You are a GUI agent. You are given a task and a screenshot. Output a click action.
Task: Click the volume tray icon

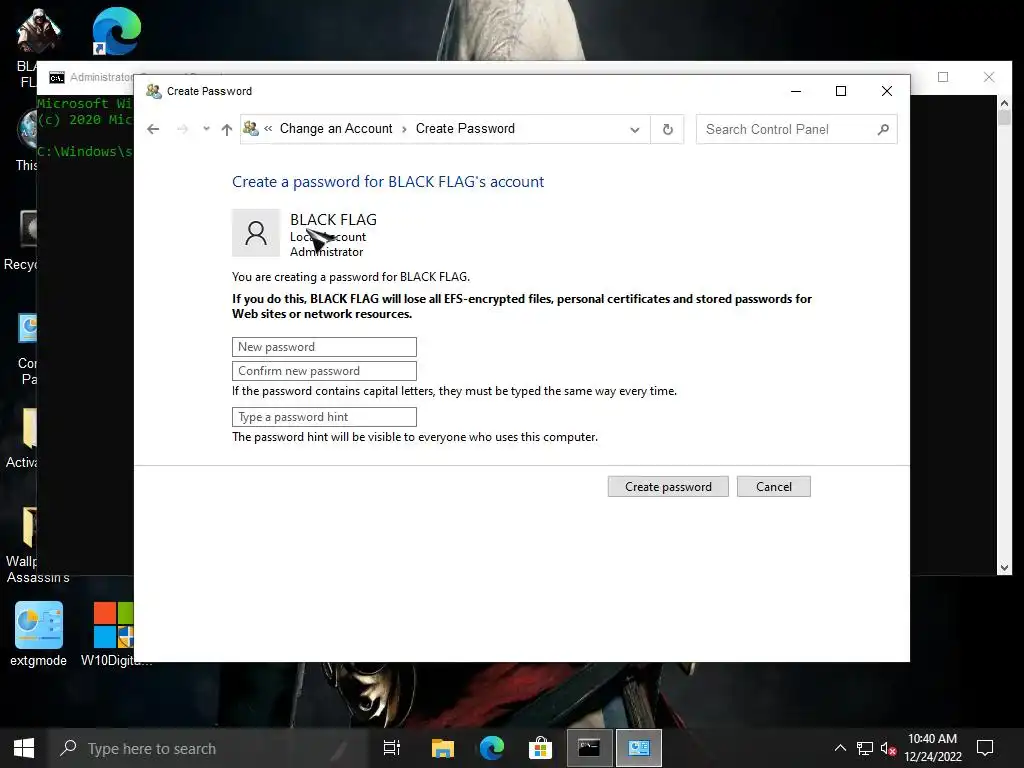pyautogui.click(x=888, y=748)
